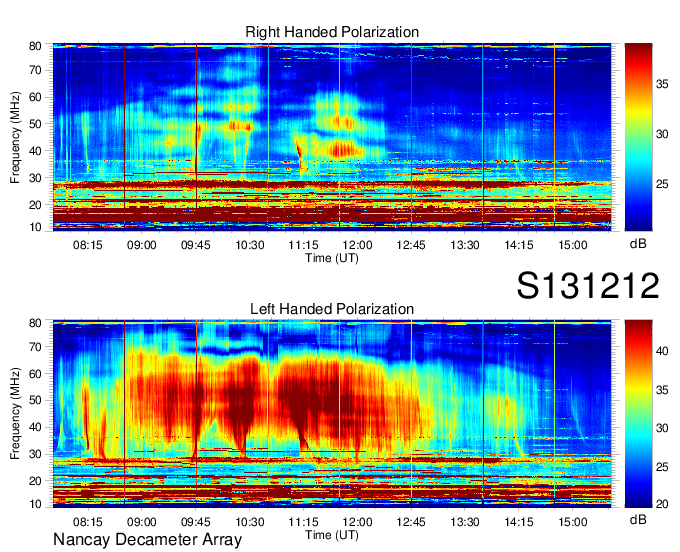Click 09:45 tick on left-handed plot time axis
Screen dimensions: 680x552
click(196, 521)
